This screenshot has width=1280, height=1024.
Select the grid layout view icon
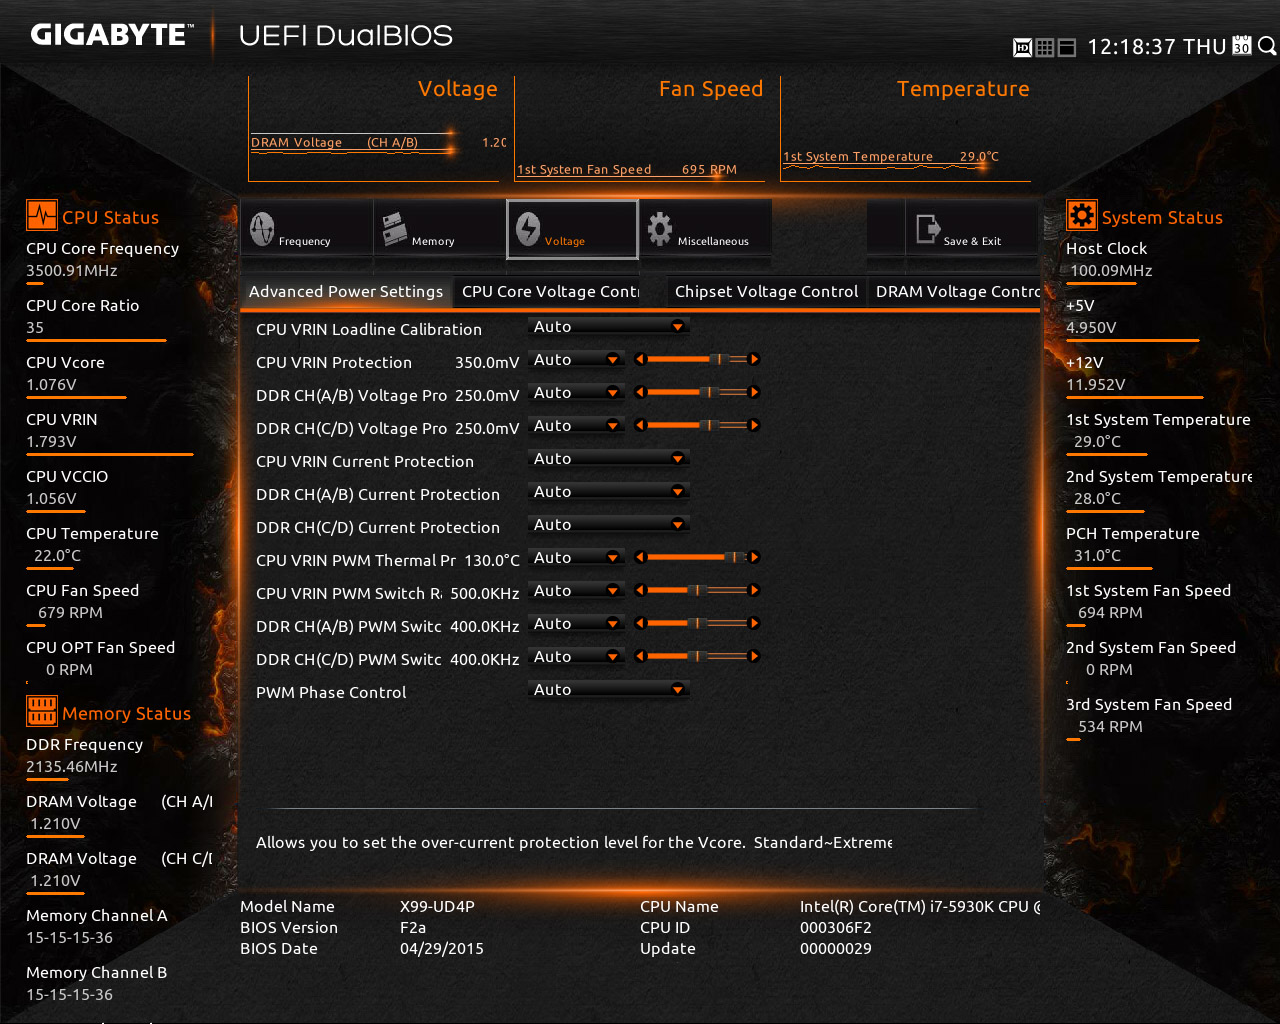click(1045, 47)
